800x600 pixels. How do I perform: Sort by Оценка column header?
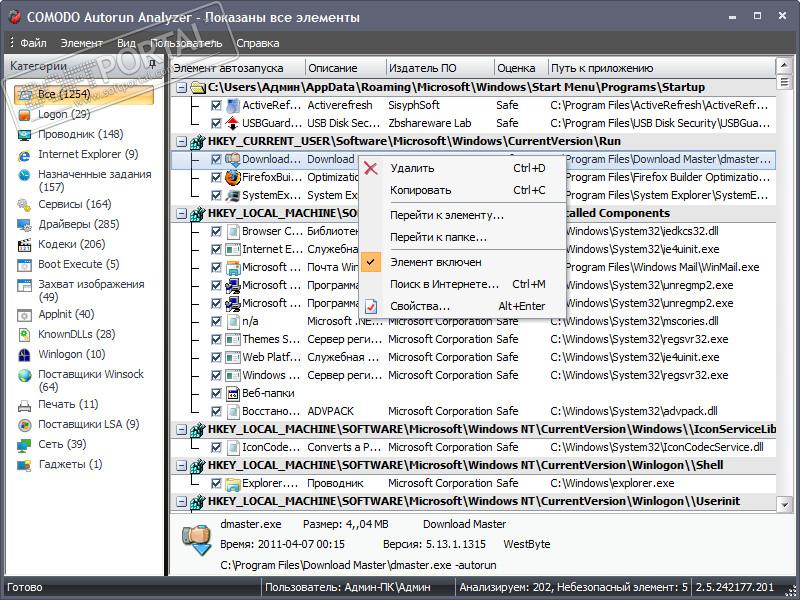point(521,68)
